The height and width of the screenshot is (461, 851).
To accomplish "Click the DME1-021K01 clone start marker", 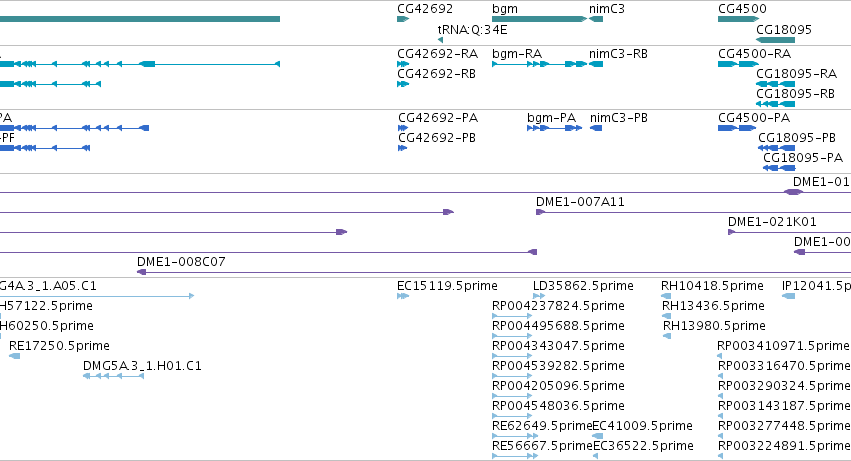I will pyautogui.click(x=732, y=232).
